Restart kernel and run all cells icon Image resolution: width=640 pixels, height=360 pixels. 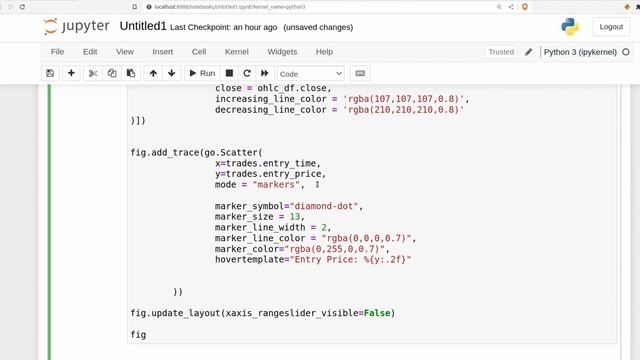(264, 73)
